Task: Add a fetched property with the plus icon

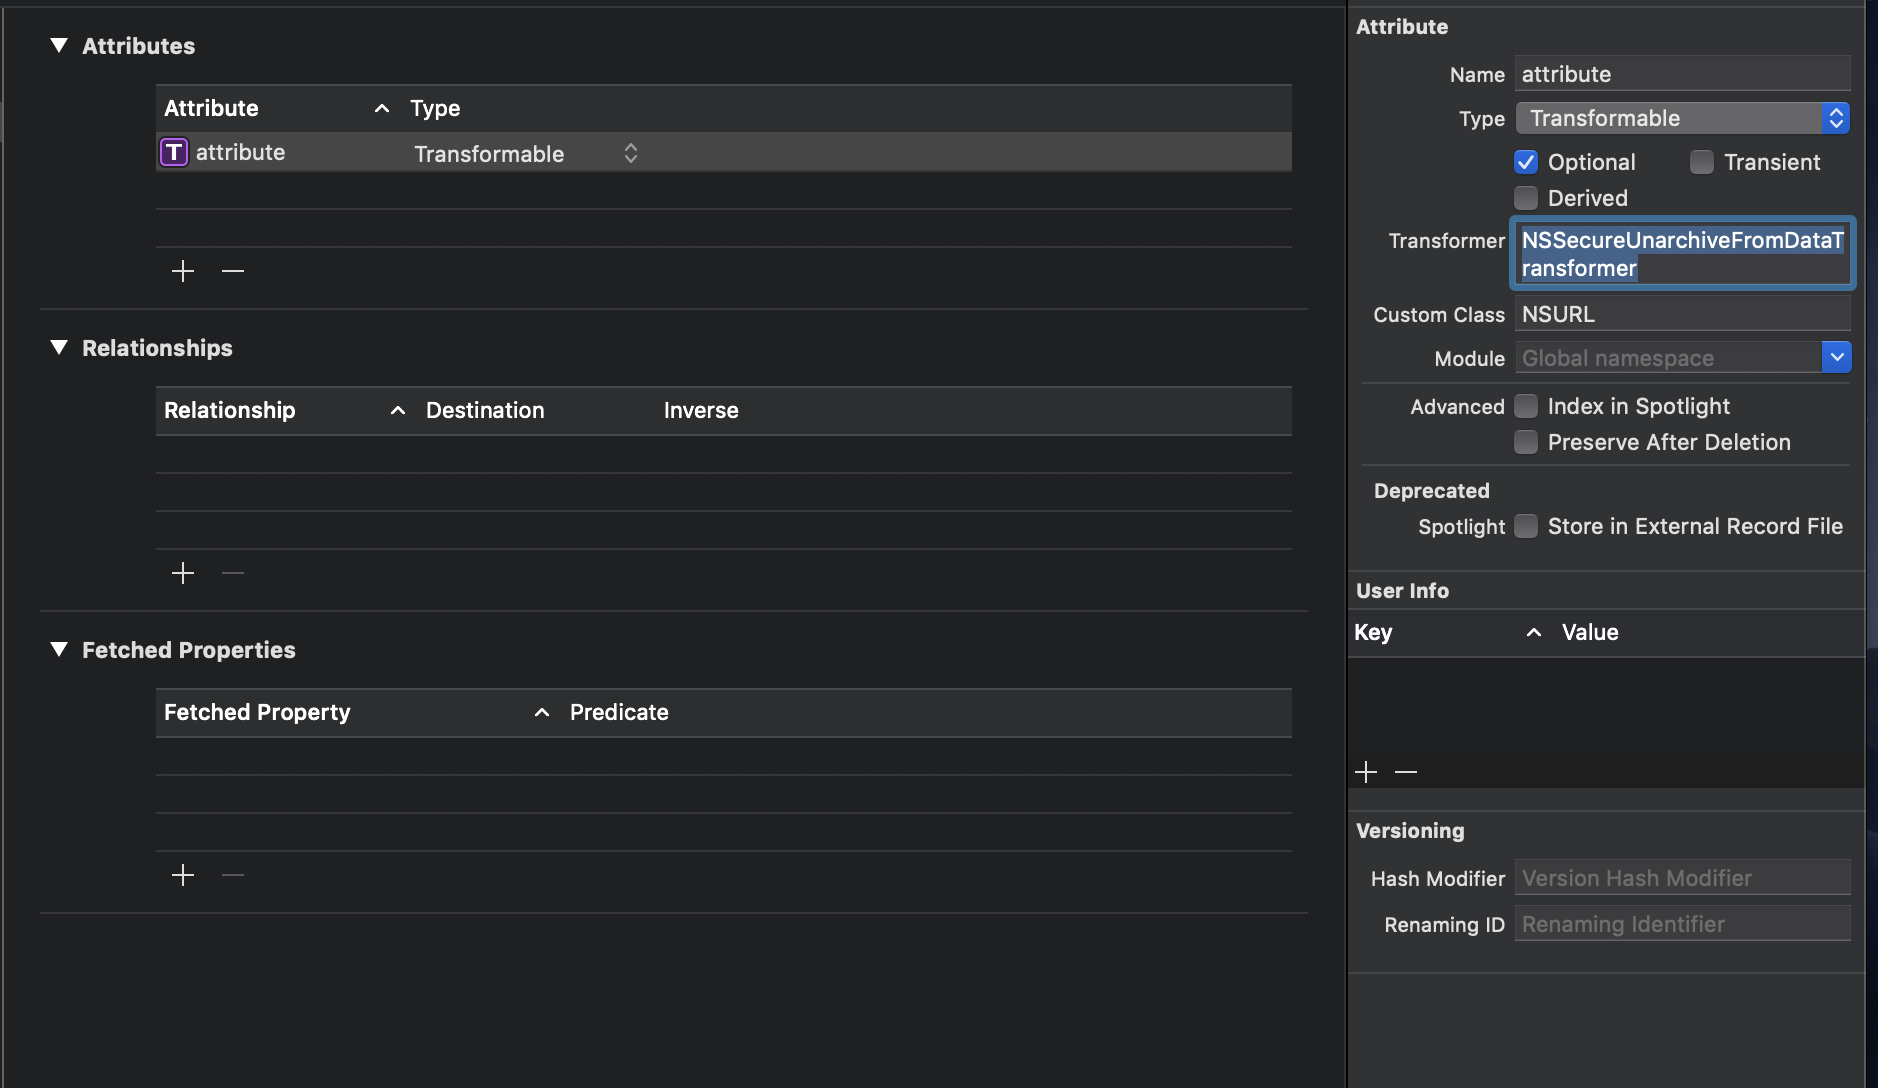Action: [x=183, y=874]
